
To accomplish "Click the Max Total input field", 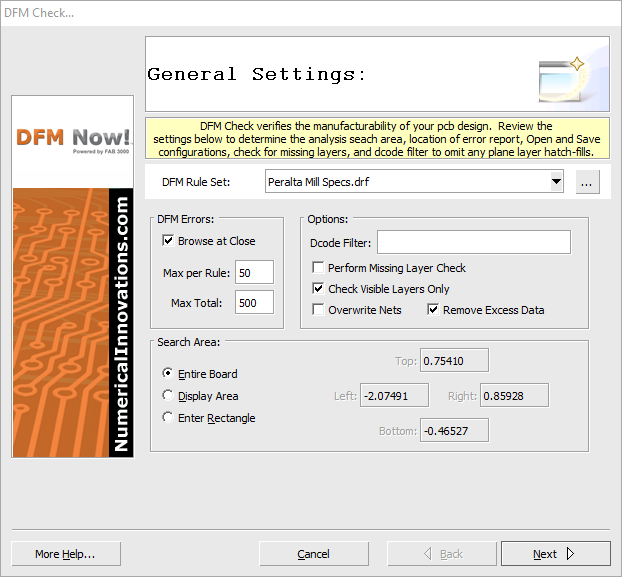I will [x=254, y=303].
